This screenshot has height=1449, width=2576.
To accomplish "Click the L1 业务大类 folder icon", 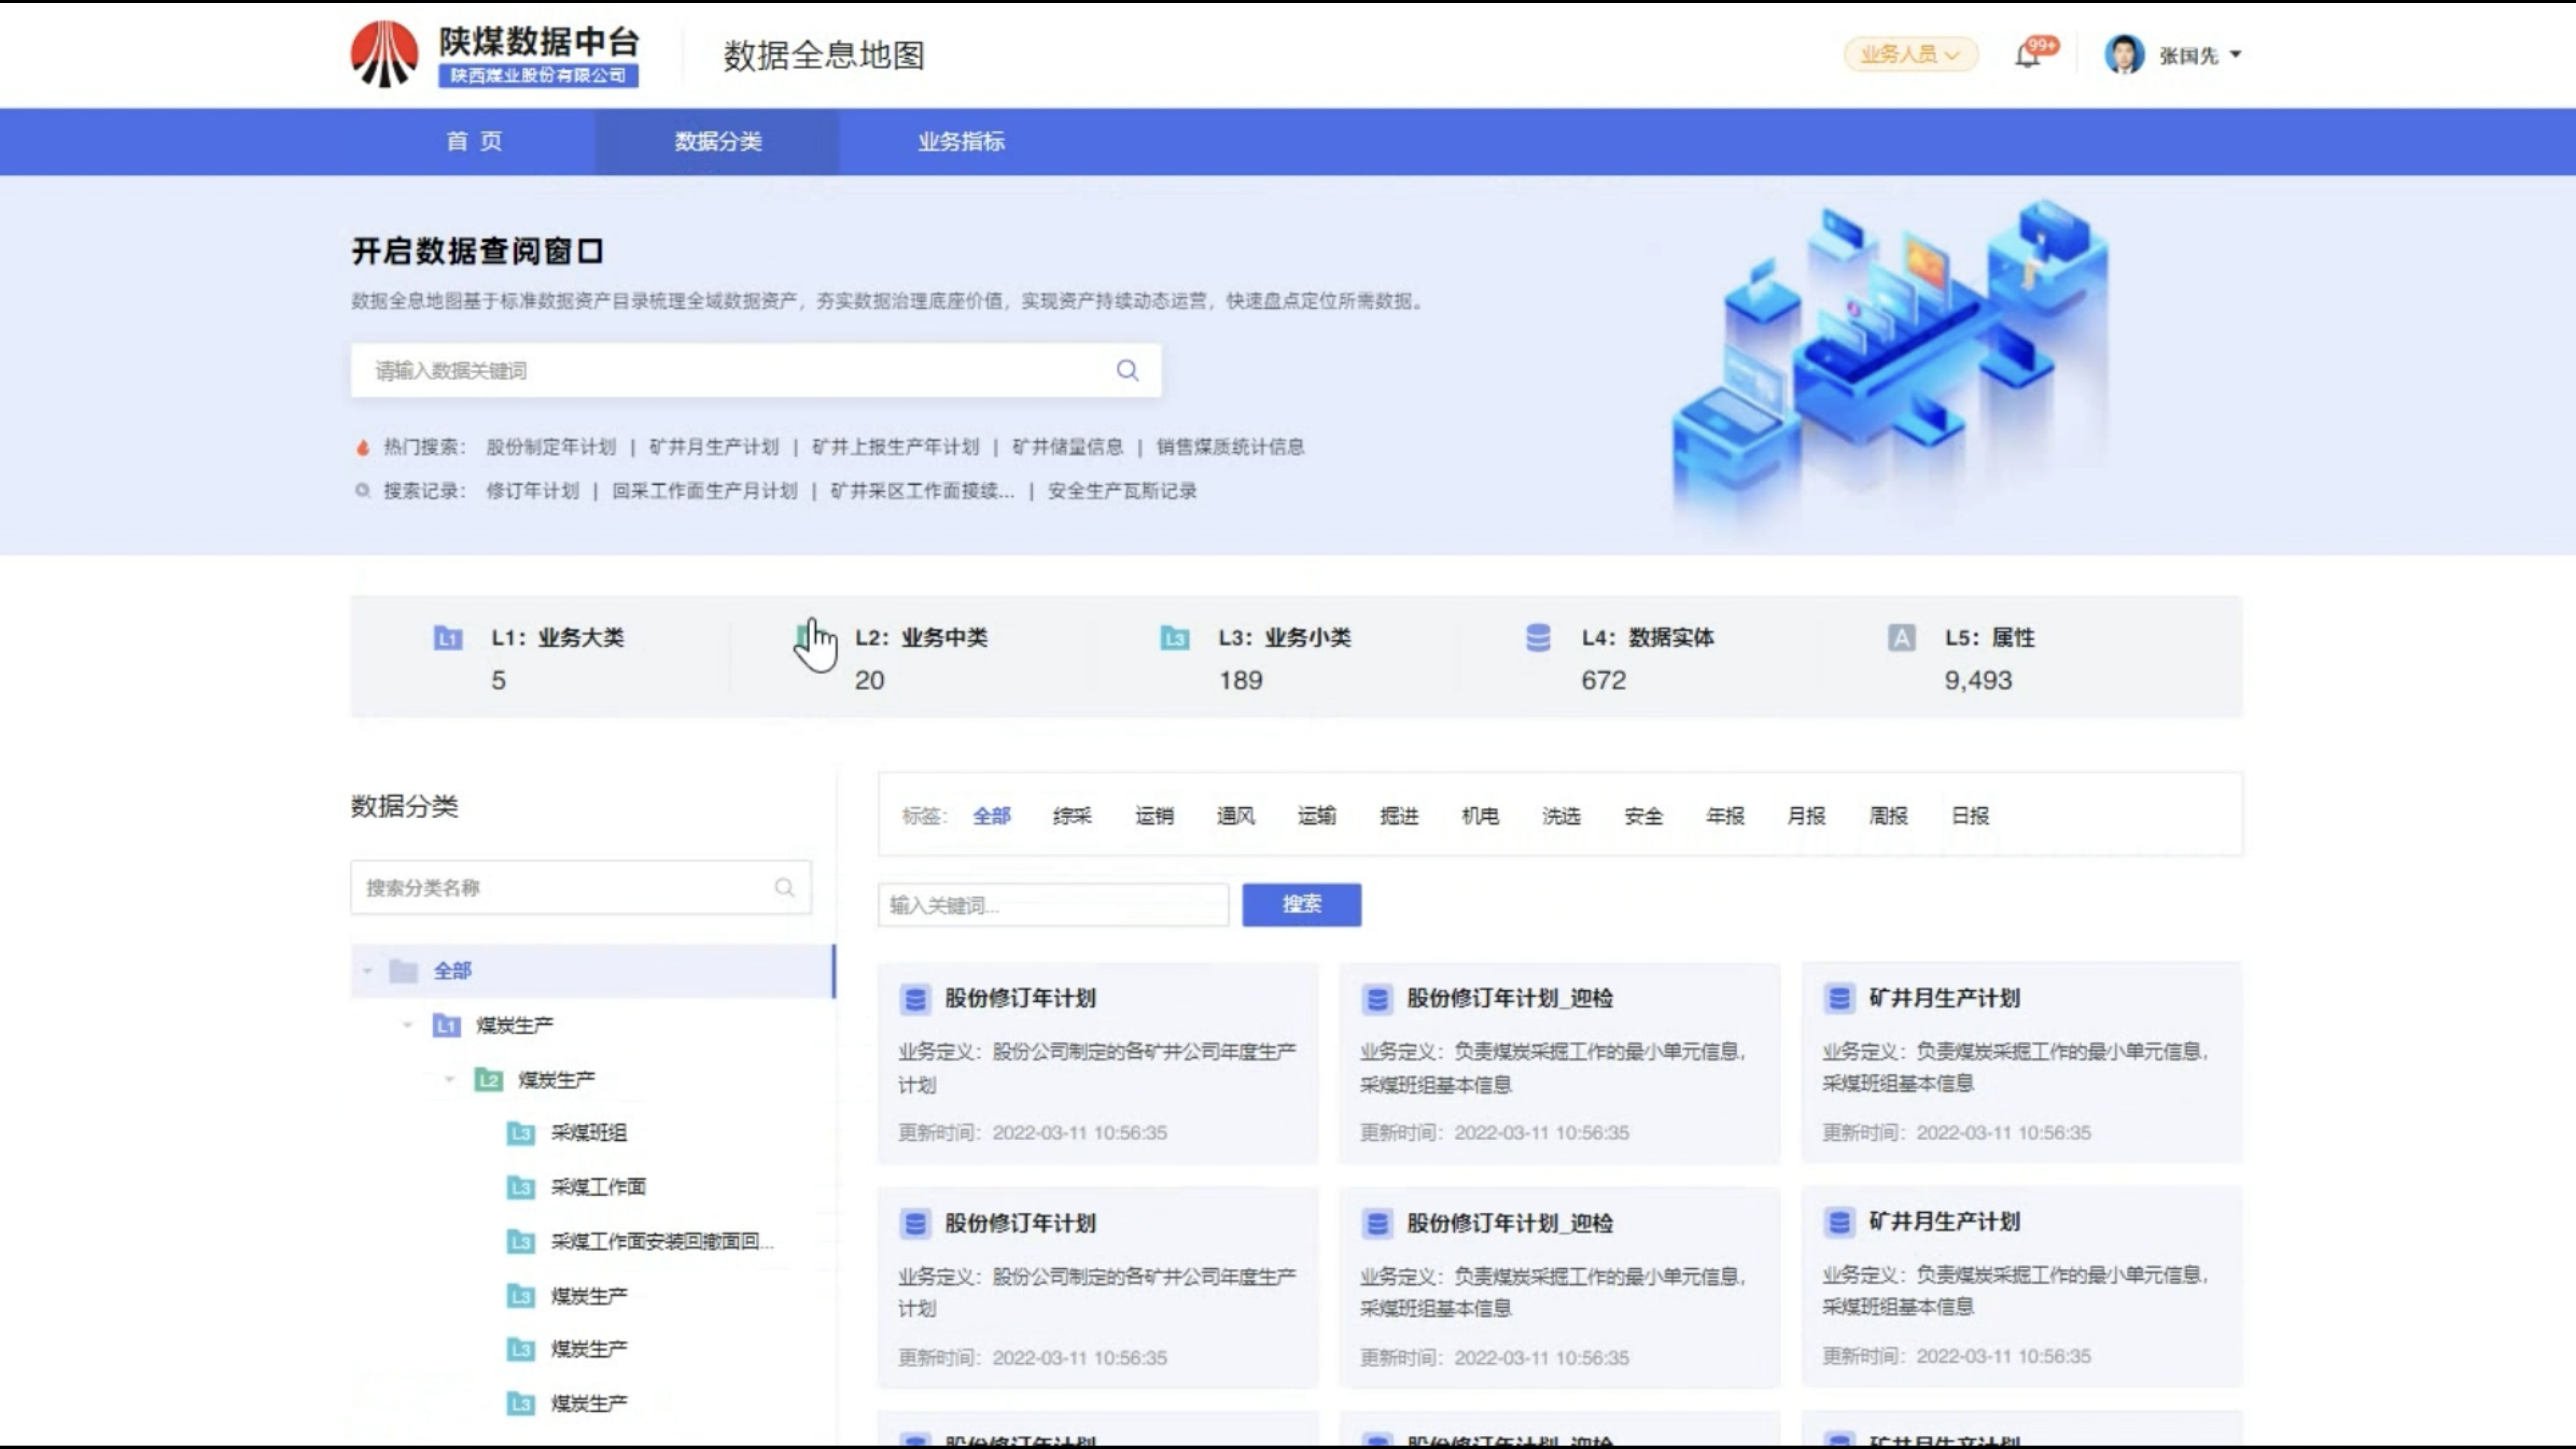I will (447, 638).
